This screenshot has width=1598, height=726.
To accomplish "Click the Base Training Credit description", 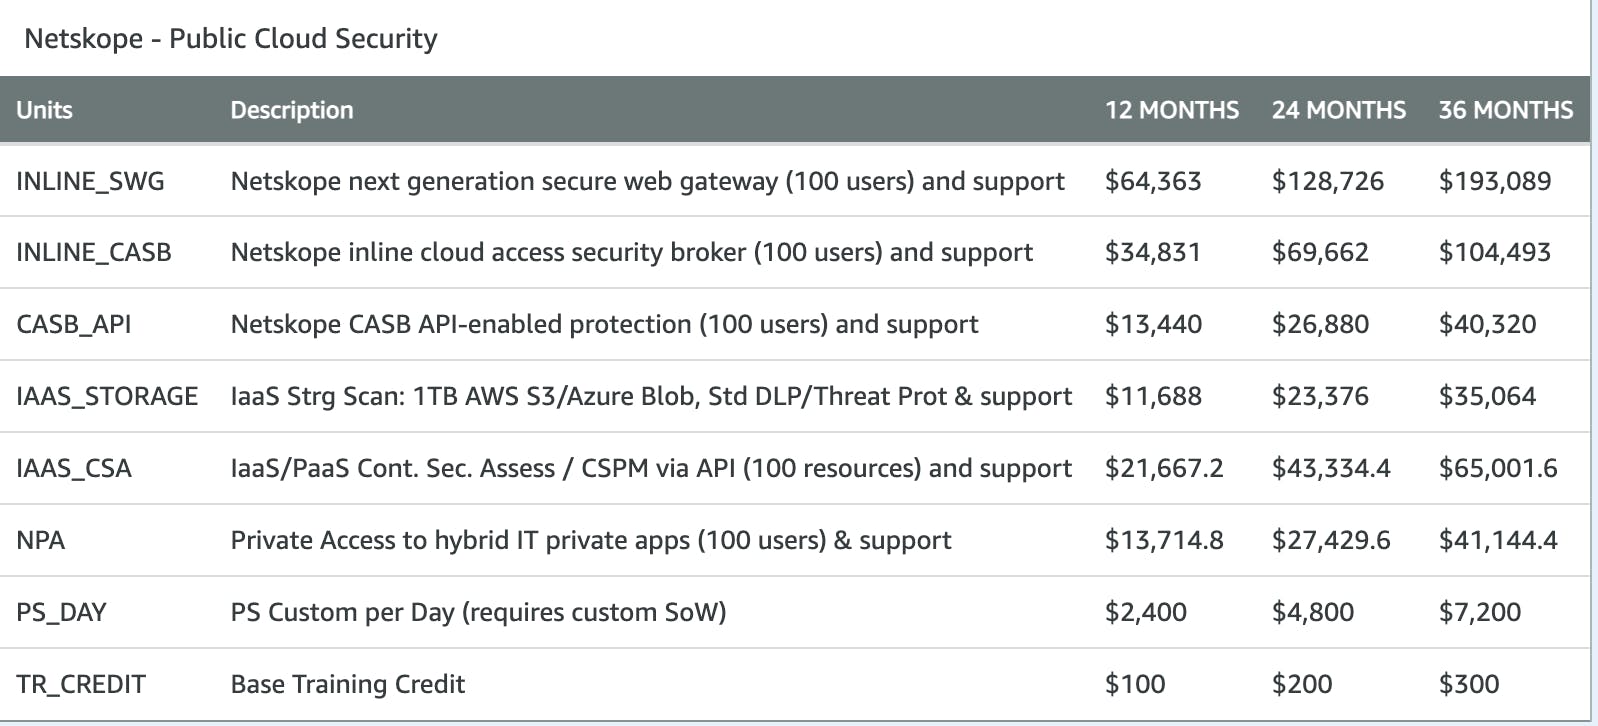I will coord(348,684).
